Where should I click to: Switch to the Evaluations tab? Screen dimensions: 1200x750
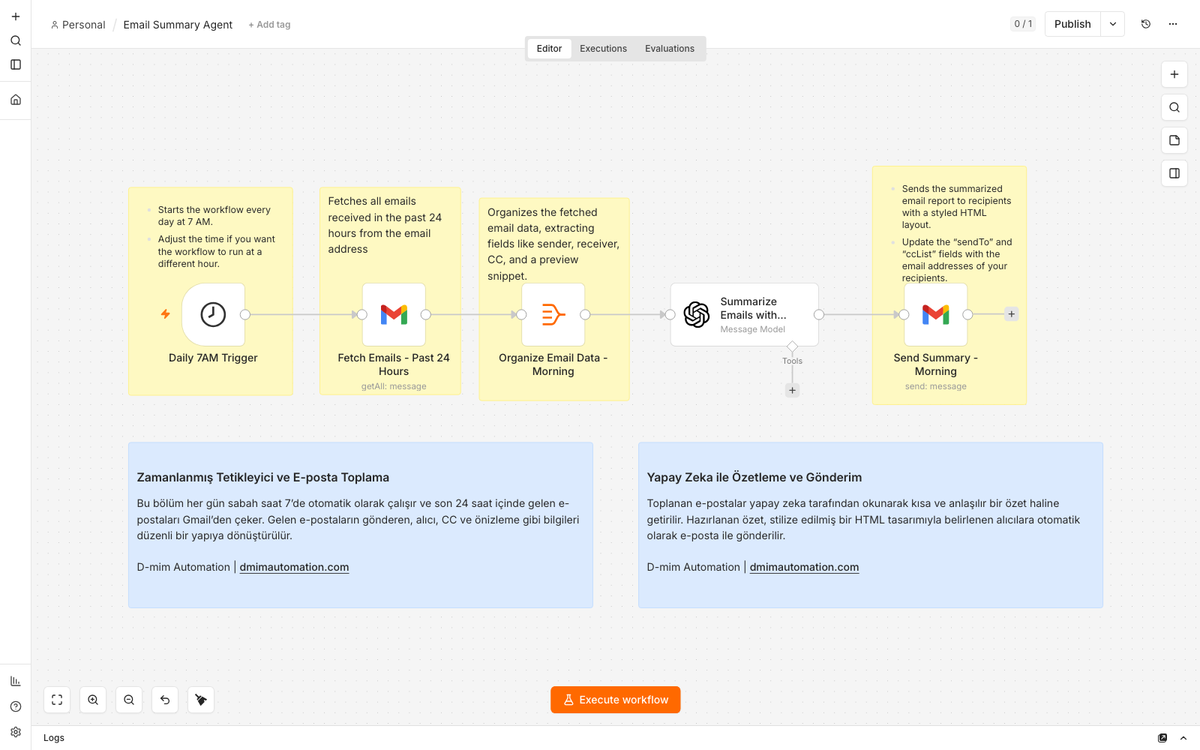click(x=670, y=48)
